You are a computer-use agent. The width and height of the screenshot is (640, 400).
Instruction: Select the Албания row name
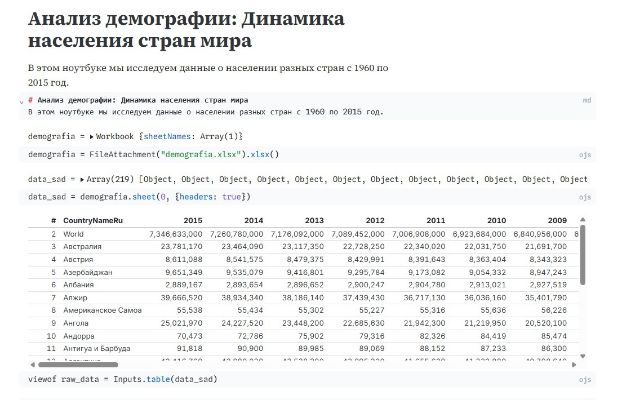tap(78, 285)
